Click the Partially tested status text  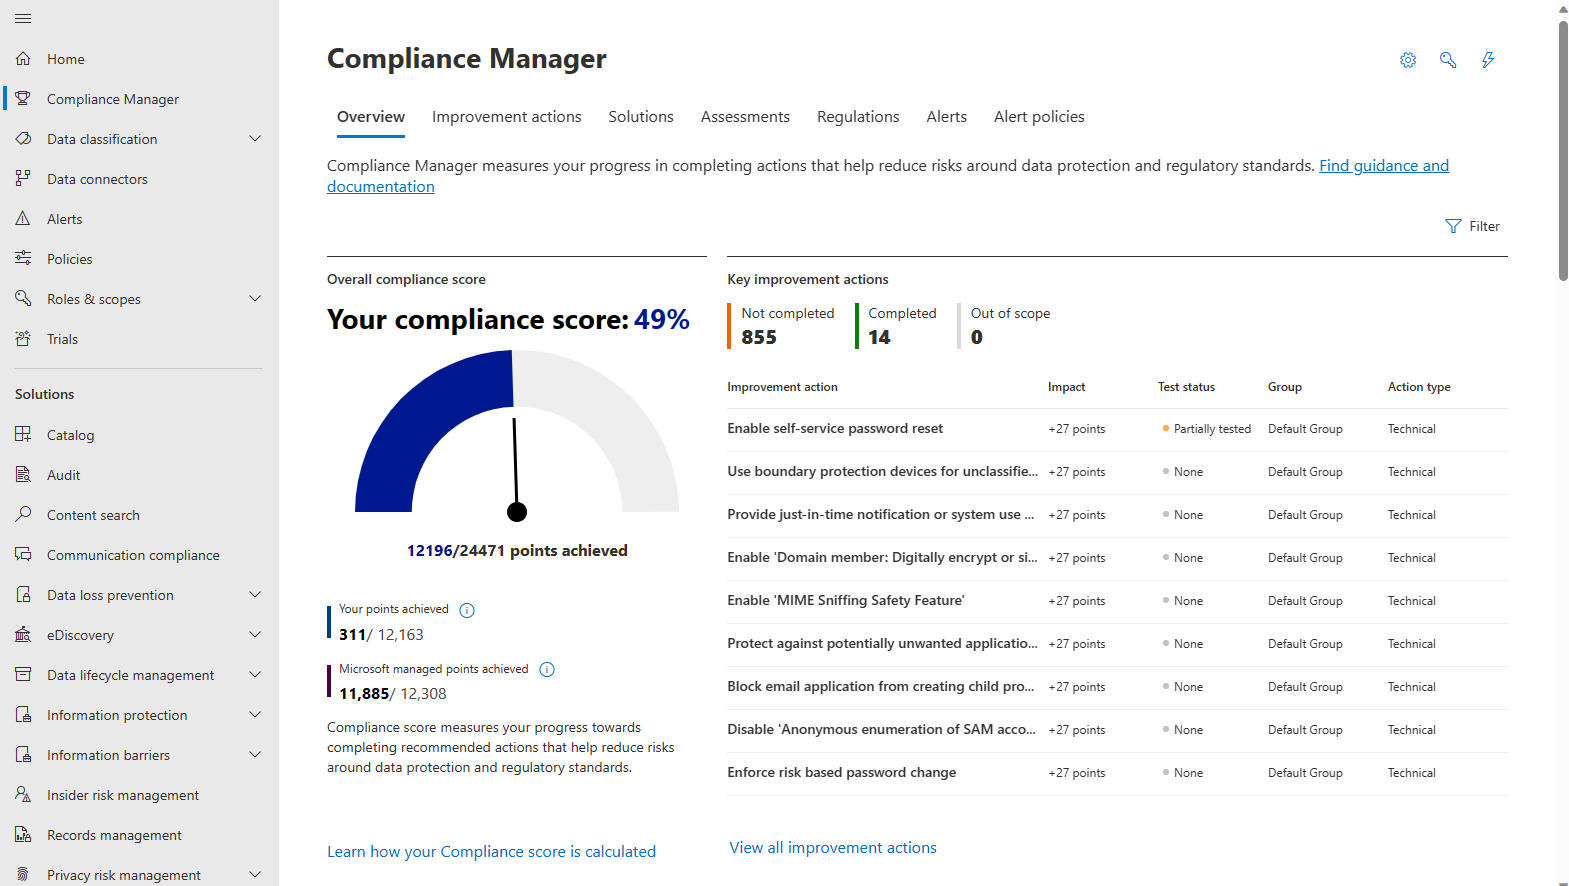point(1212,429)
